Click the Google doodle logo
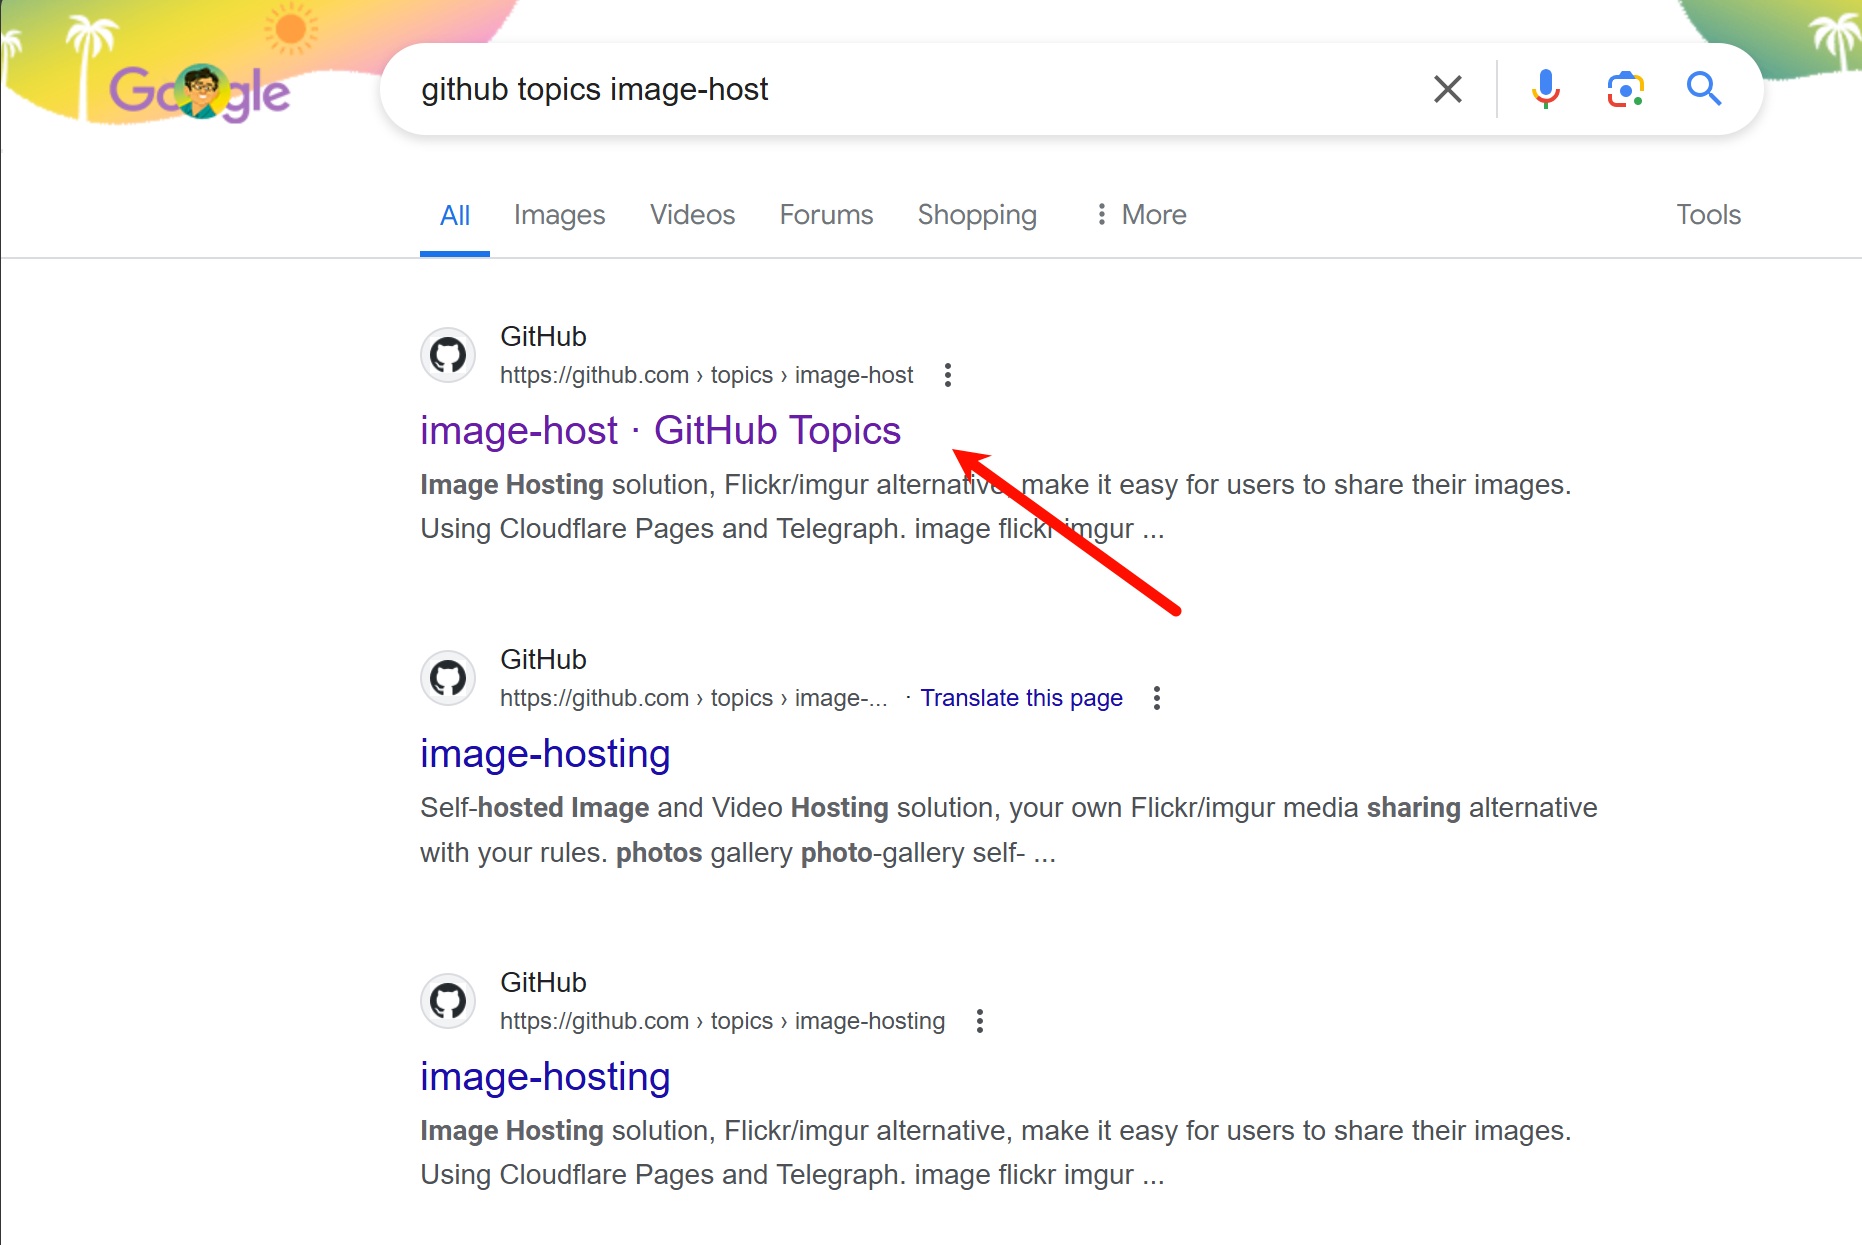 click(199, 92)
